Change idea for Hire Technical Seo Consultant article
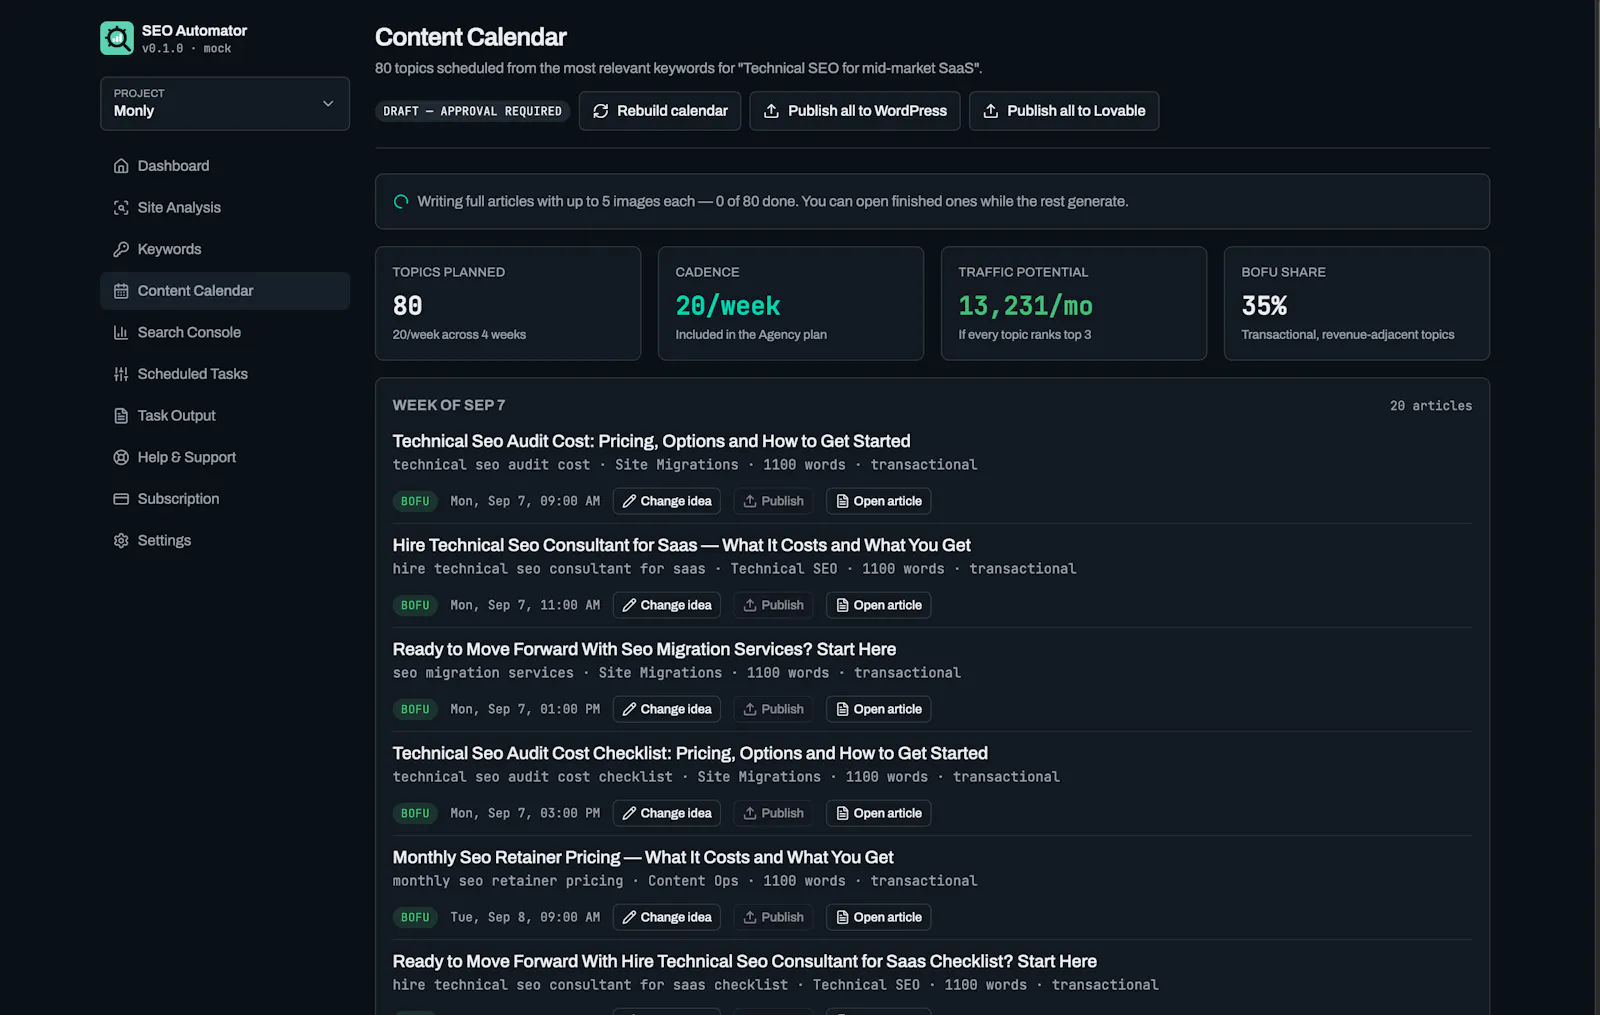 point(667,605)
